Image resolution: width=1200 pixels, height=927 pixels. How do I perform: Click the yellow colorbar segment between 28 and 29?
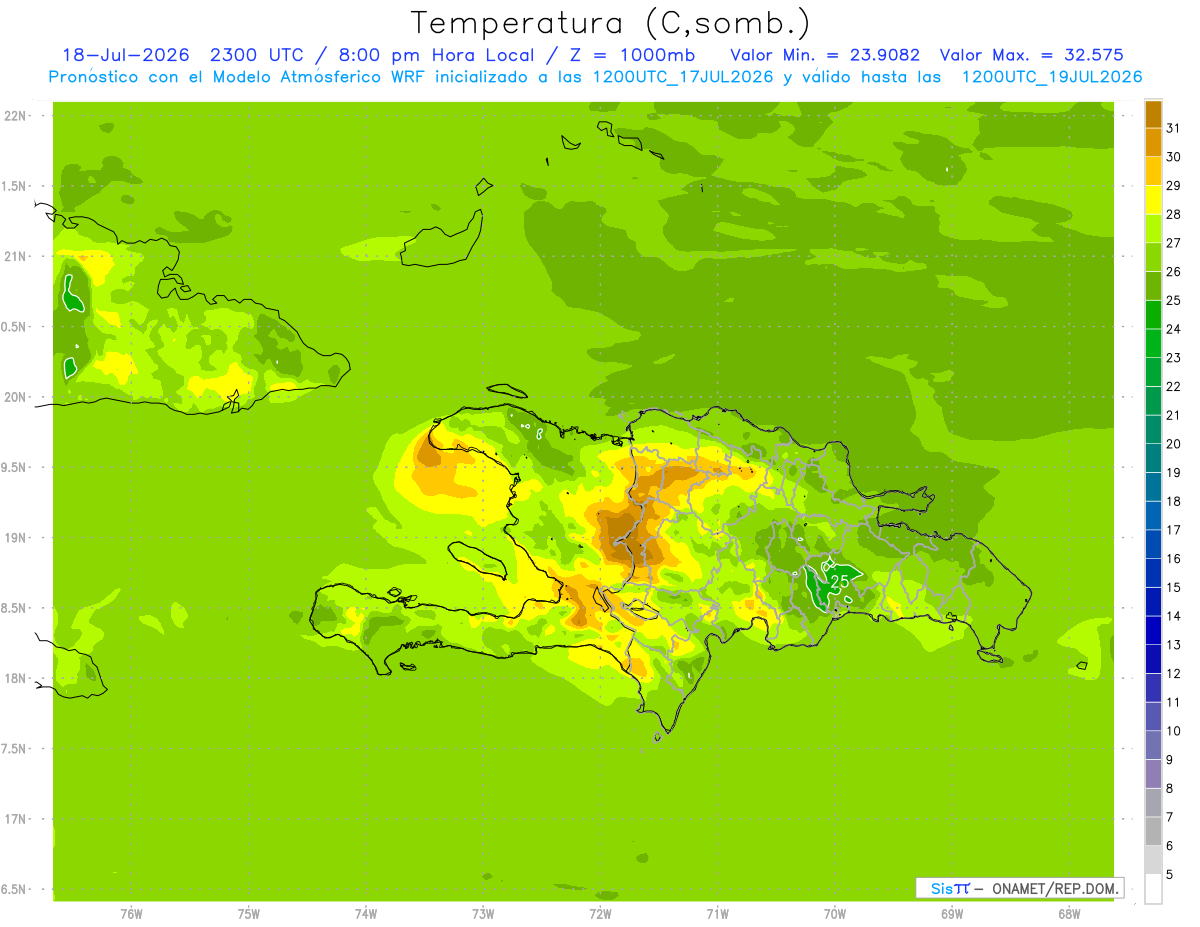point(1153,200)
